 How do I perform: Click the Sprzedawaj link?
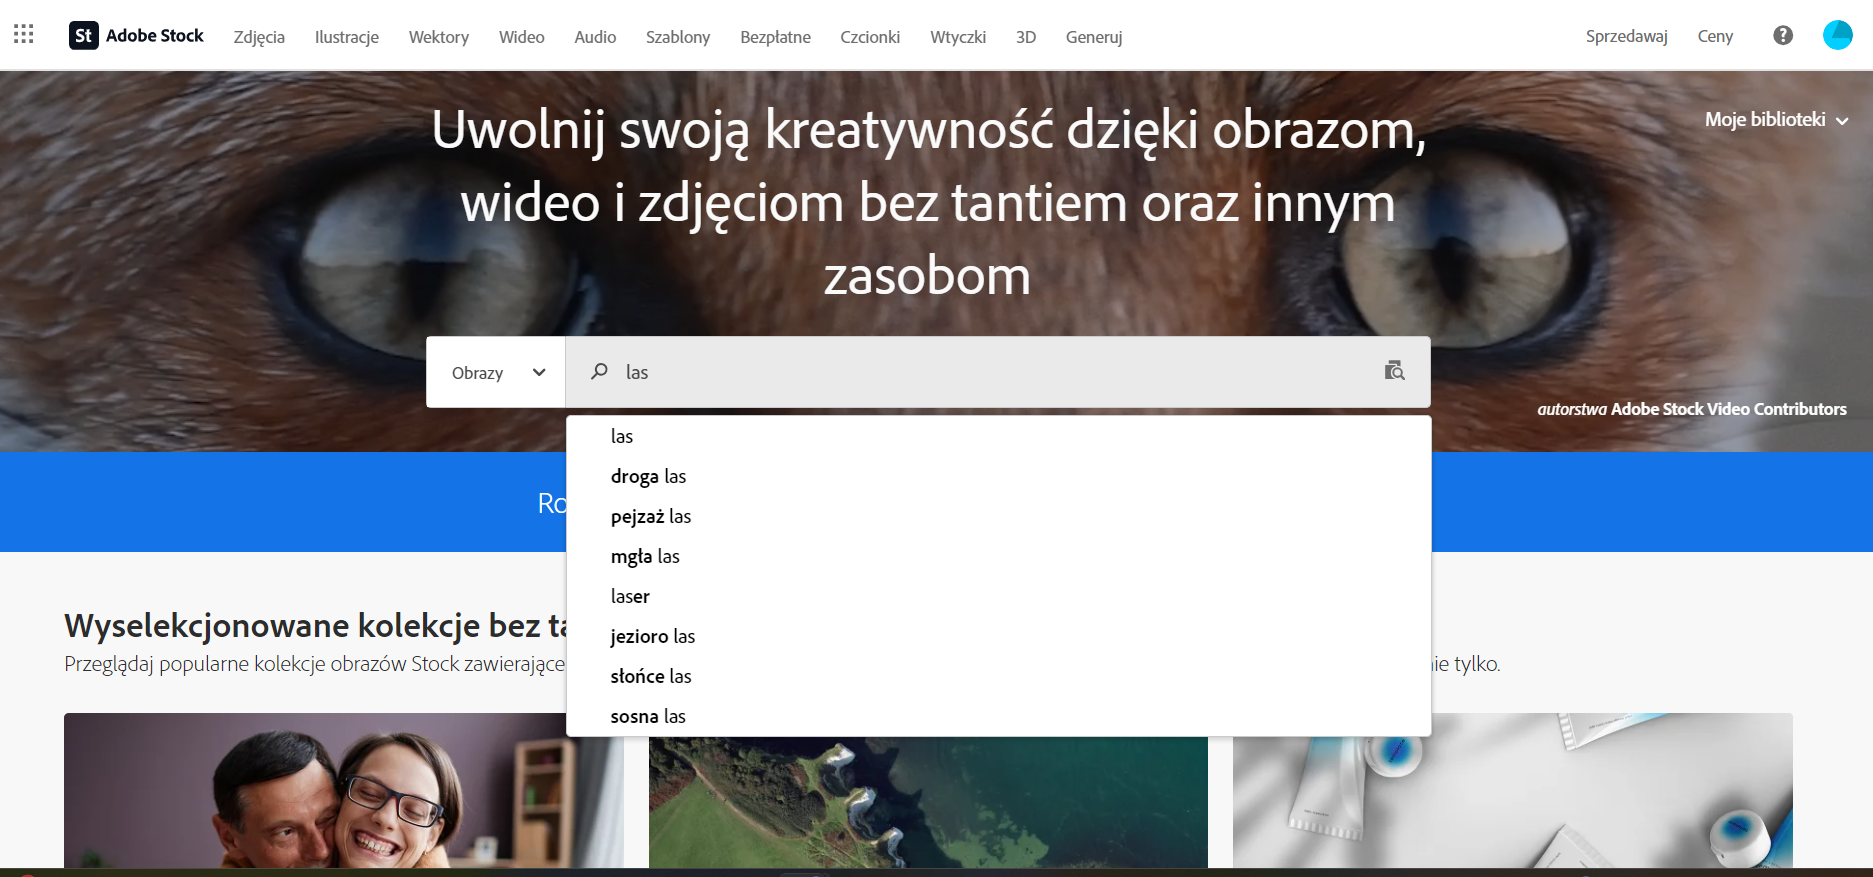click(1627, 36)
